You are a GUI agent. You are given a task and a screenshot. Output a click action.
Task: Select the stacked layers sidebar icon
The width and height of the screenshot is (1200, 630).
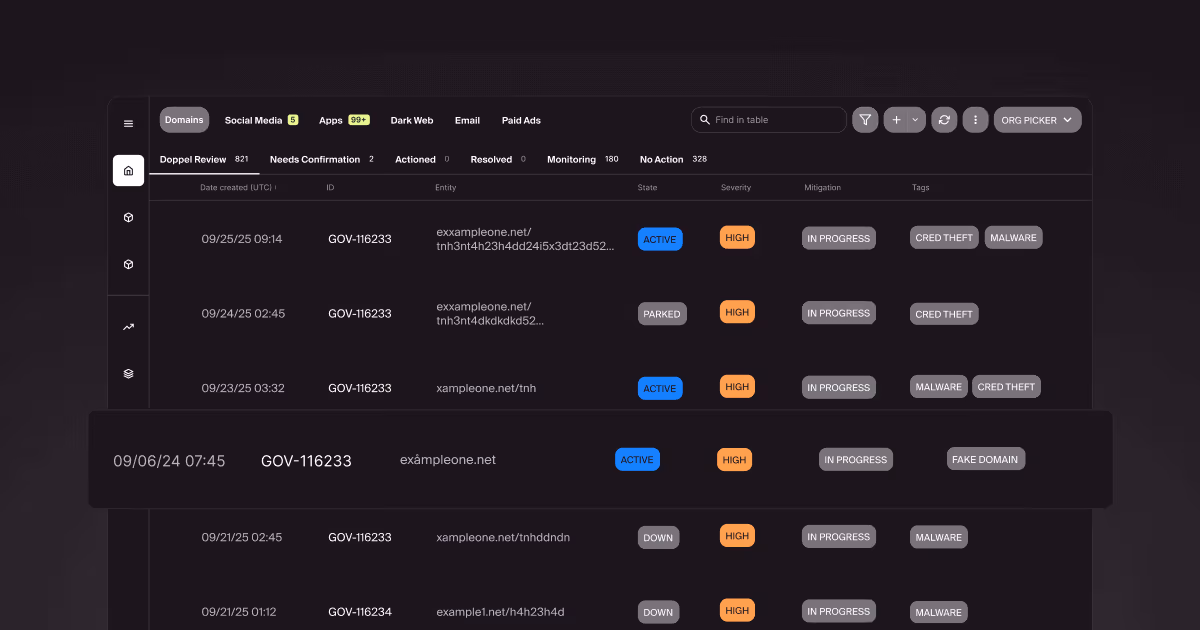point(128,374)
